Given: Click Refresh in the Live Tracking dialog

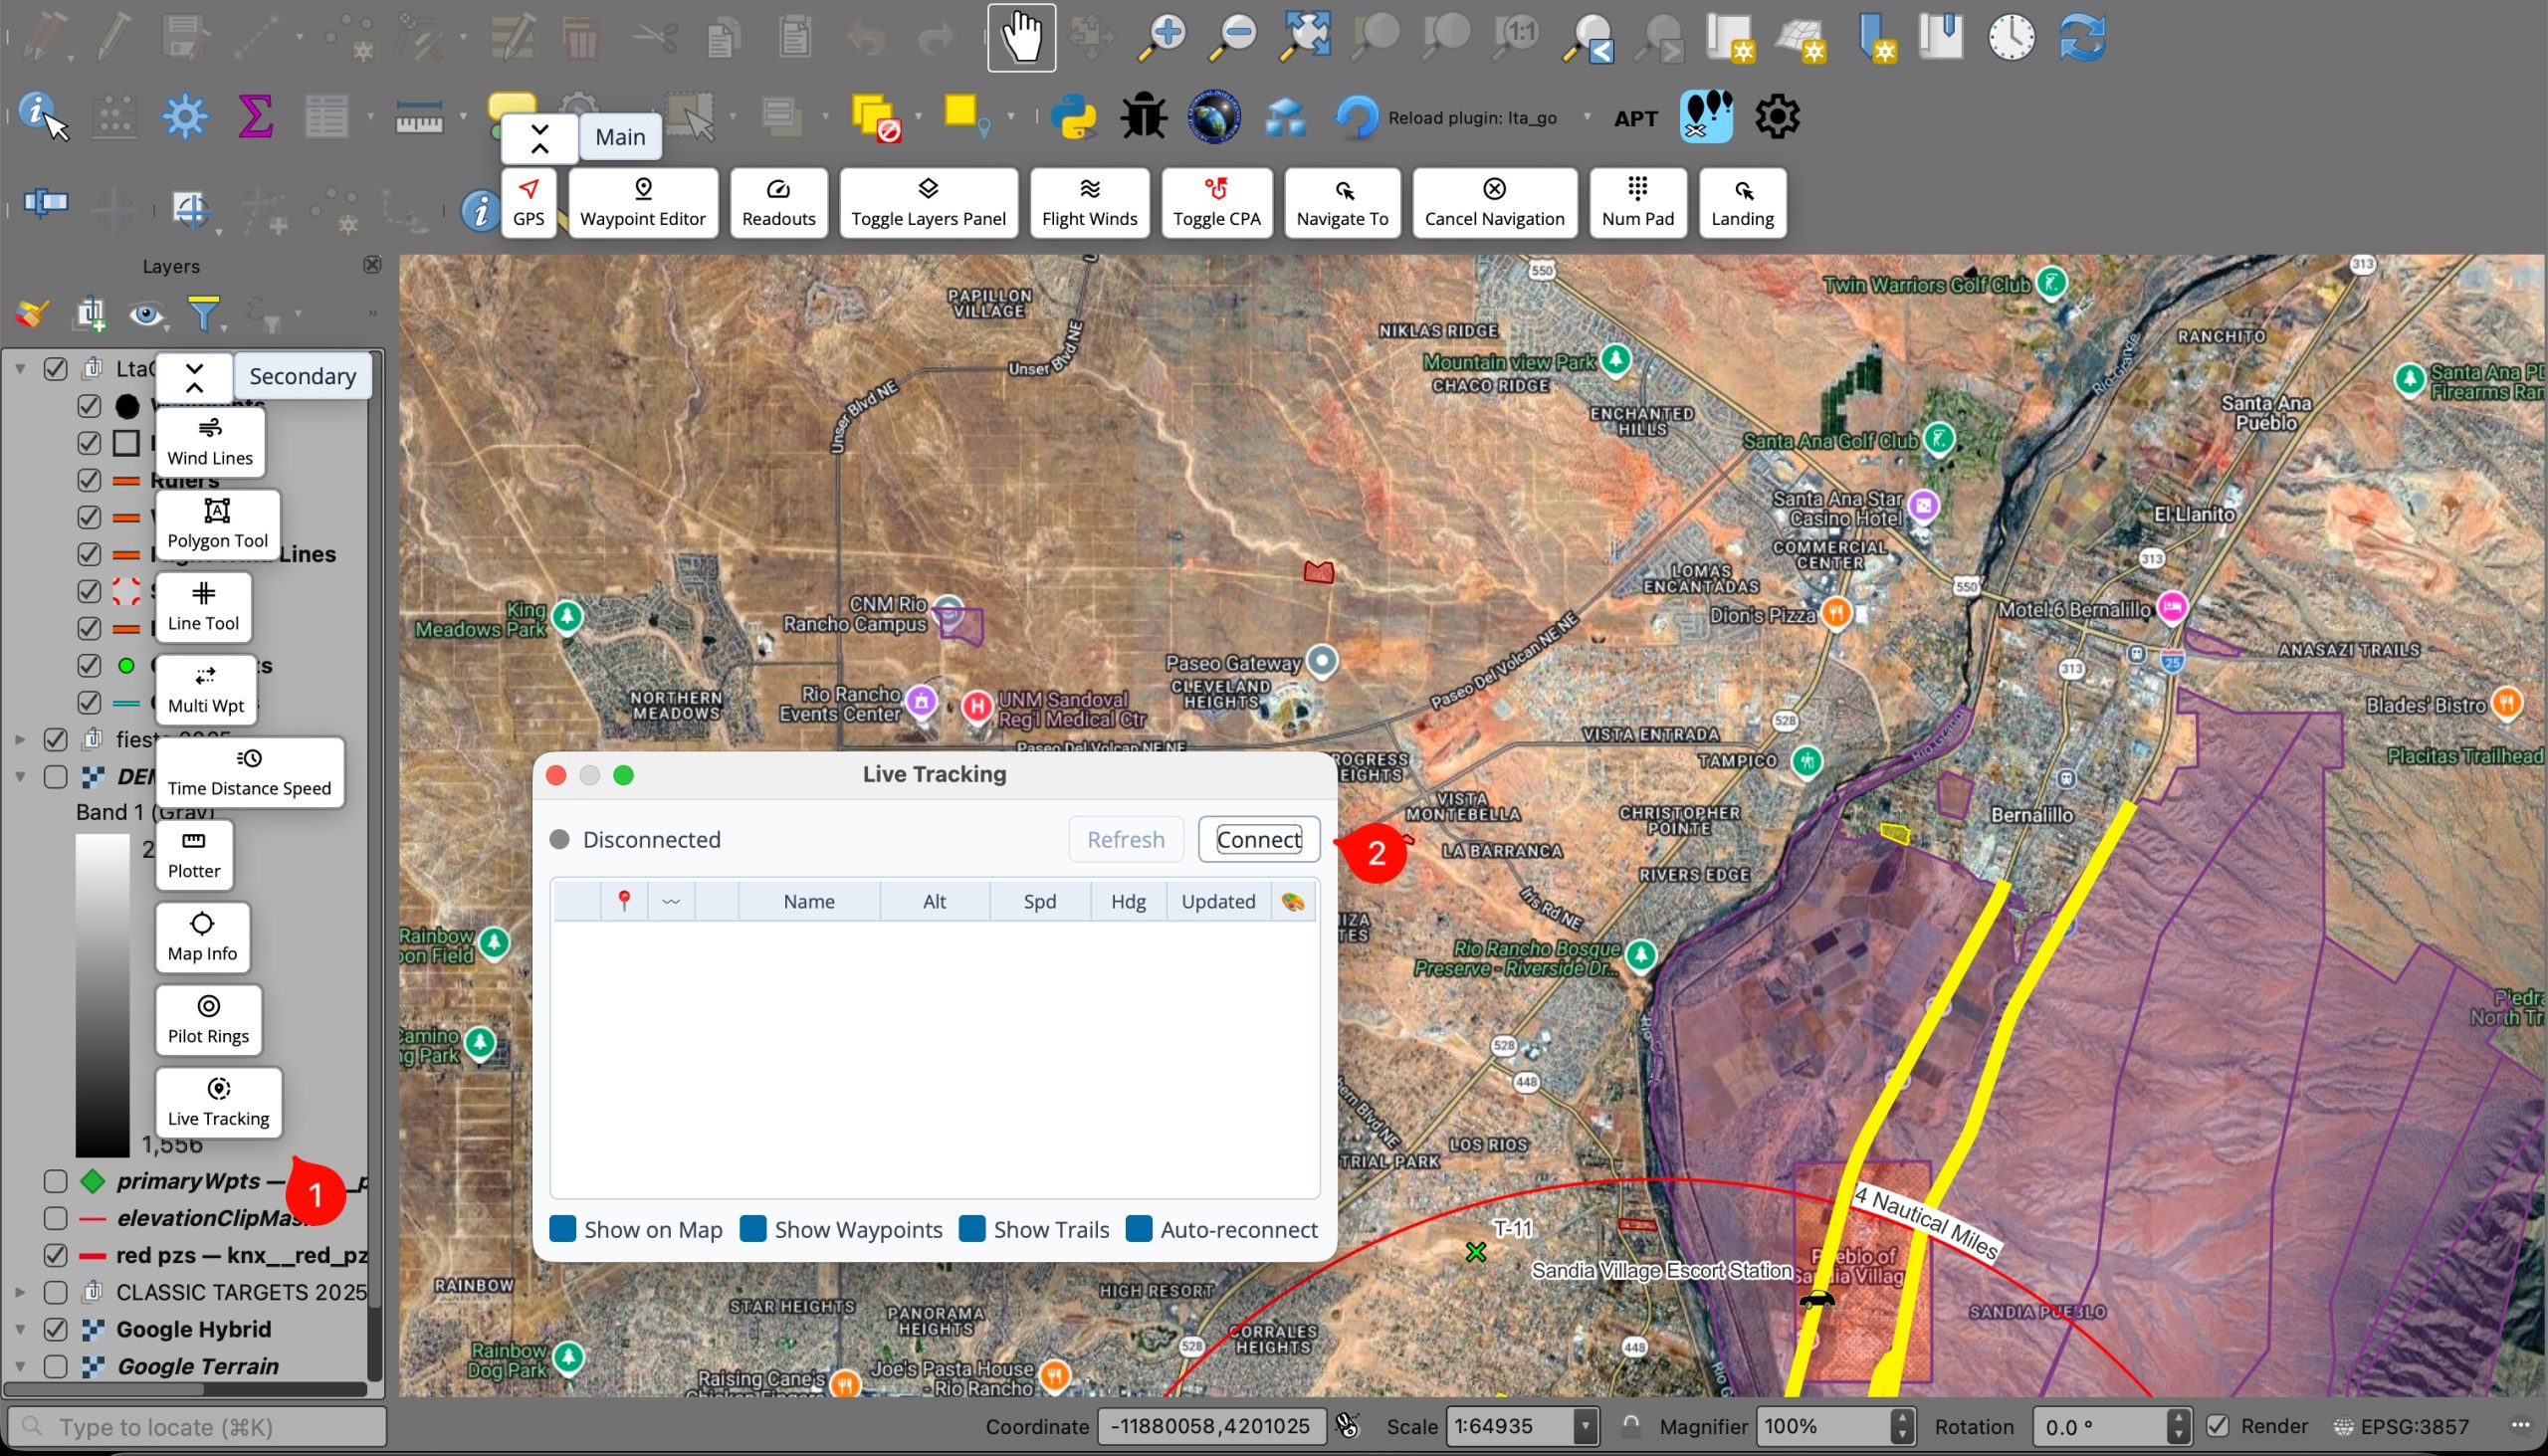Looking at the screenshot, I should coord(1124,839).
